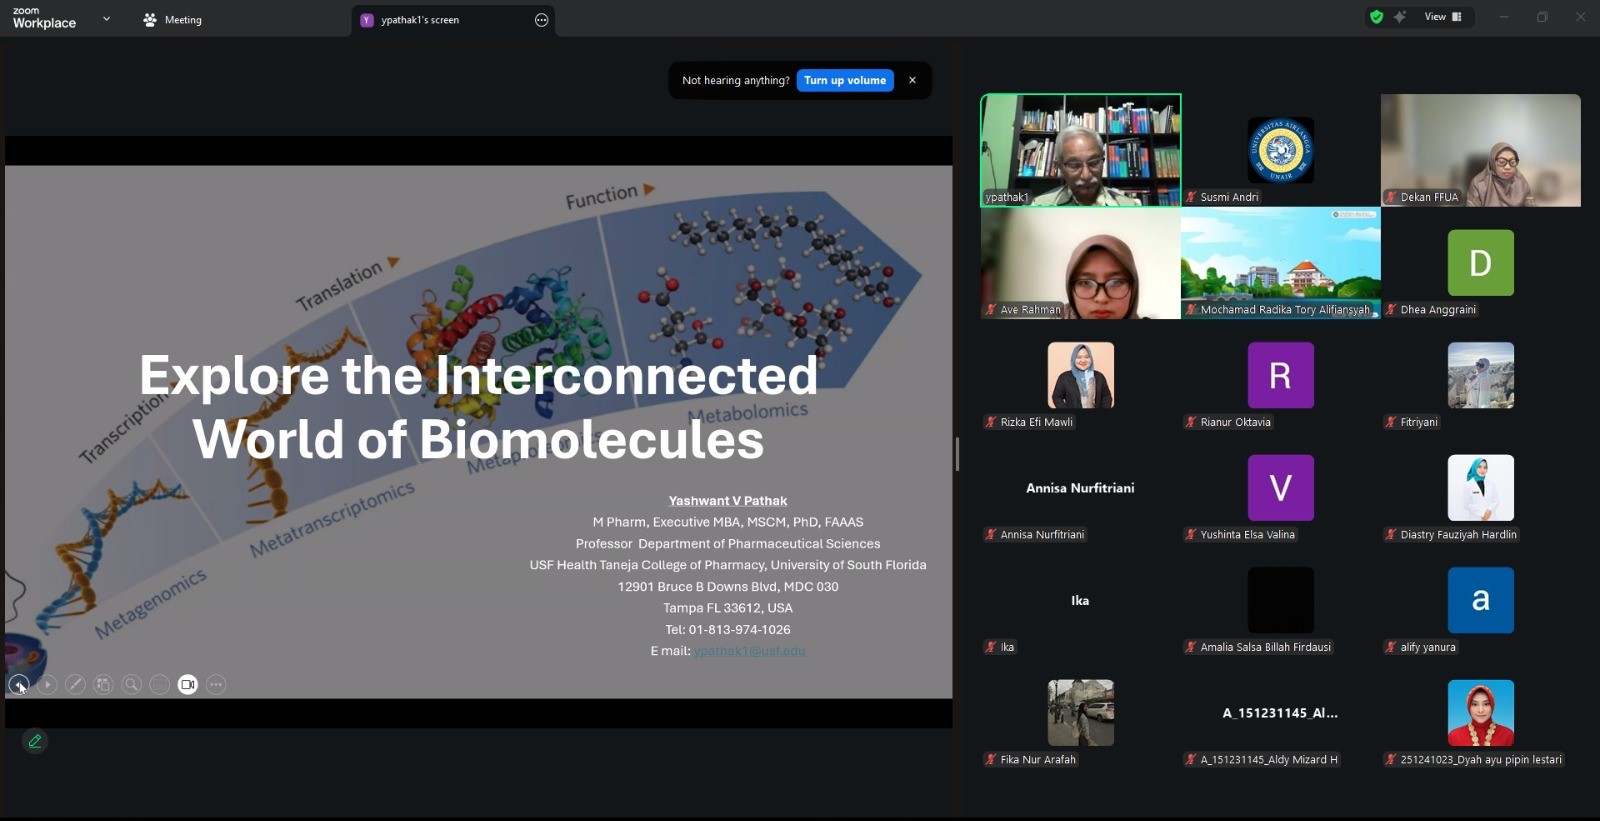Click the AI Companion sparkle icon
This screenshot has height=821, width=1600.
click(1400, 17)
